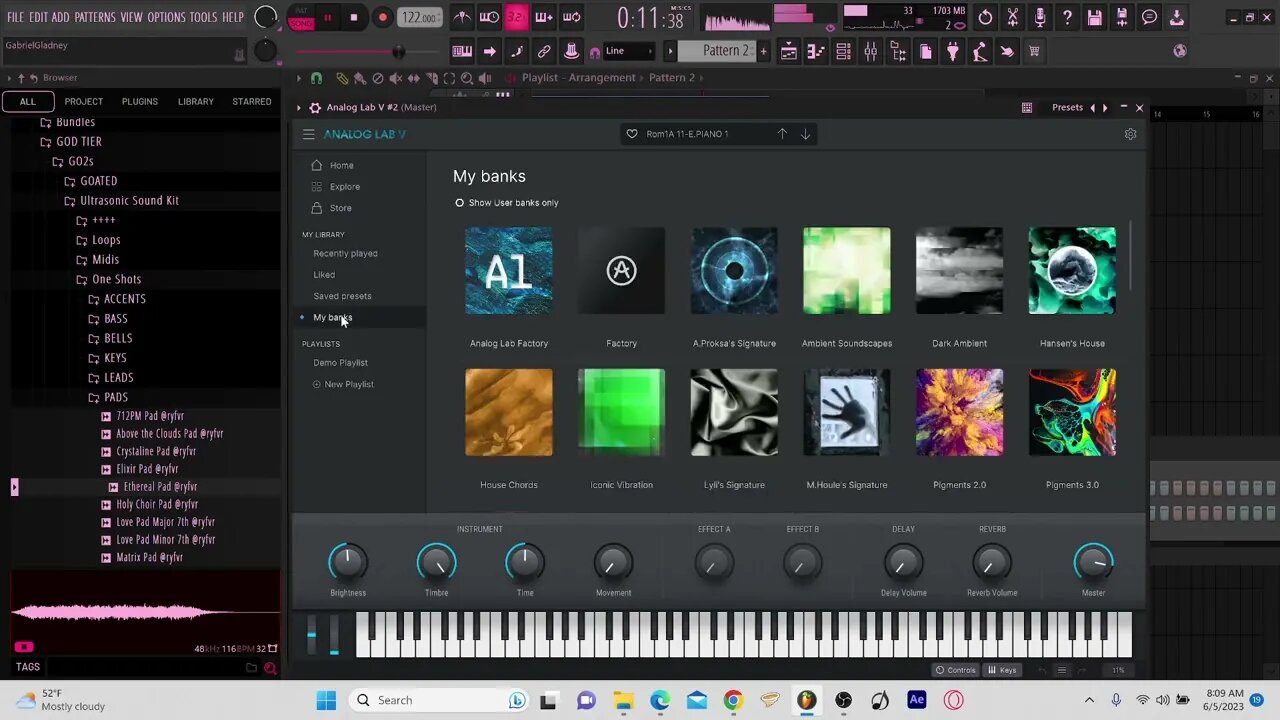Click the download export icon

1177,17
